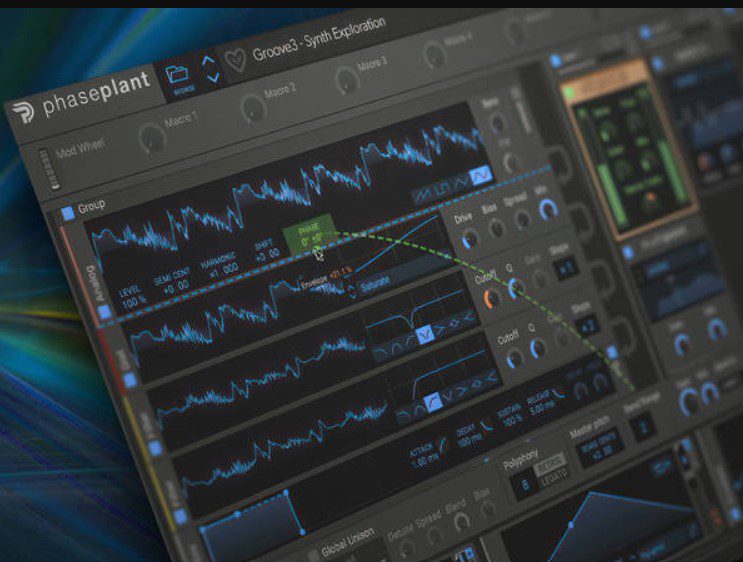Select the saw waveform shape in Analog oscillator
The width and height of the screenshot is (743, 562).
[x=421, y=193]
